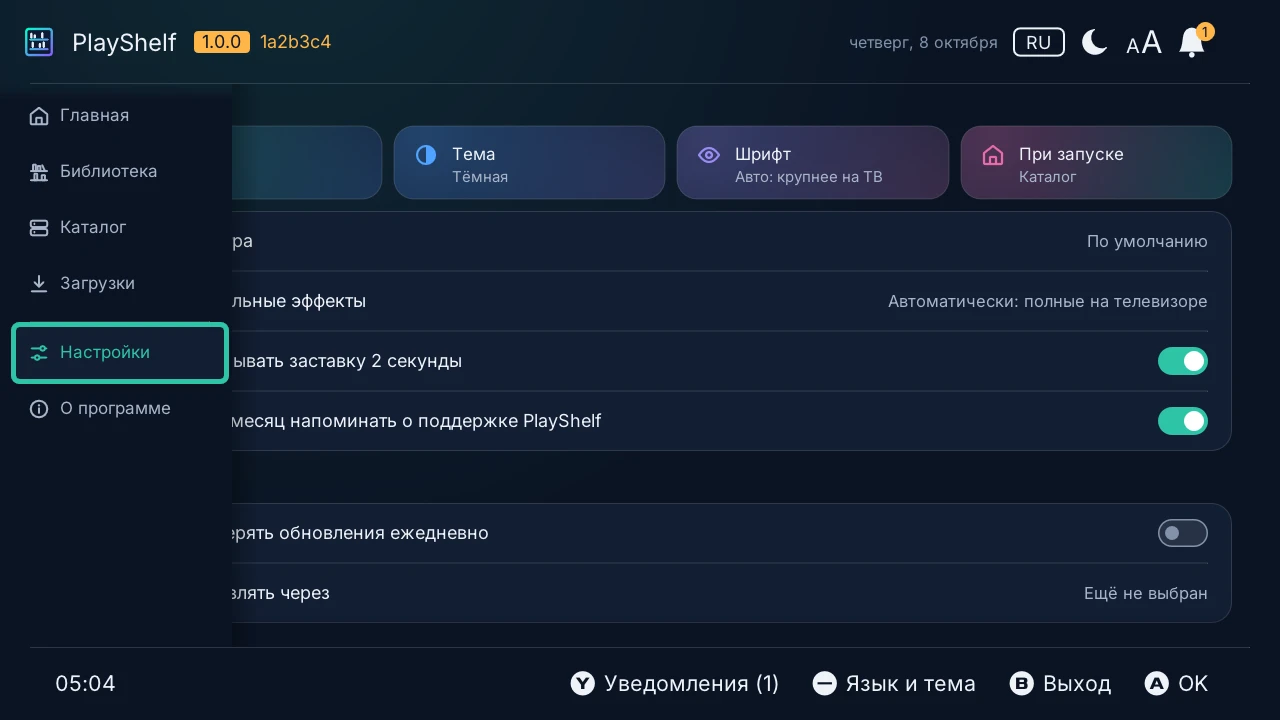
Task: Open the Ещё не выбран selector
Action: (x=1146, y=593)
